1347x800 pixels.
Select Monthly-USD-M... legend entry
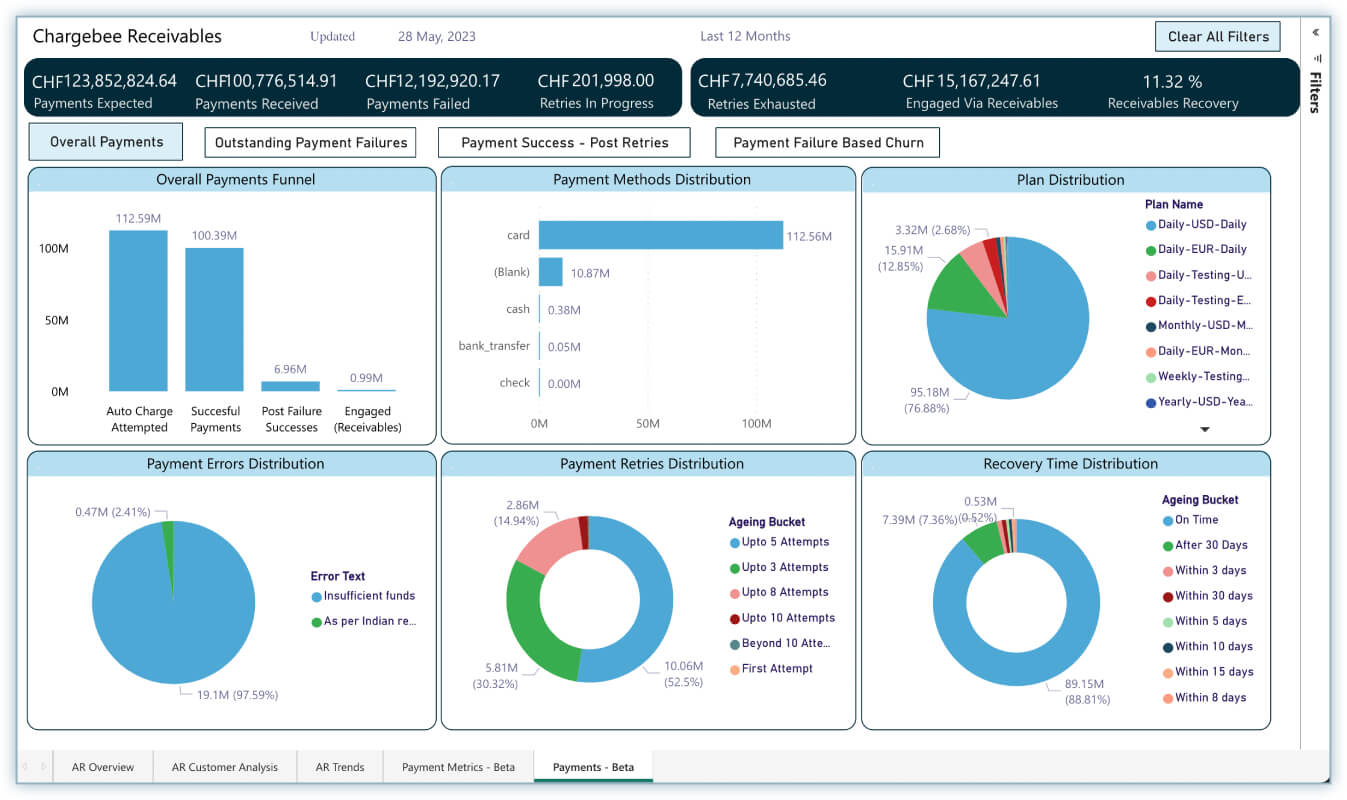tap(1199, 326)
